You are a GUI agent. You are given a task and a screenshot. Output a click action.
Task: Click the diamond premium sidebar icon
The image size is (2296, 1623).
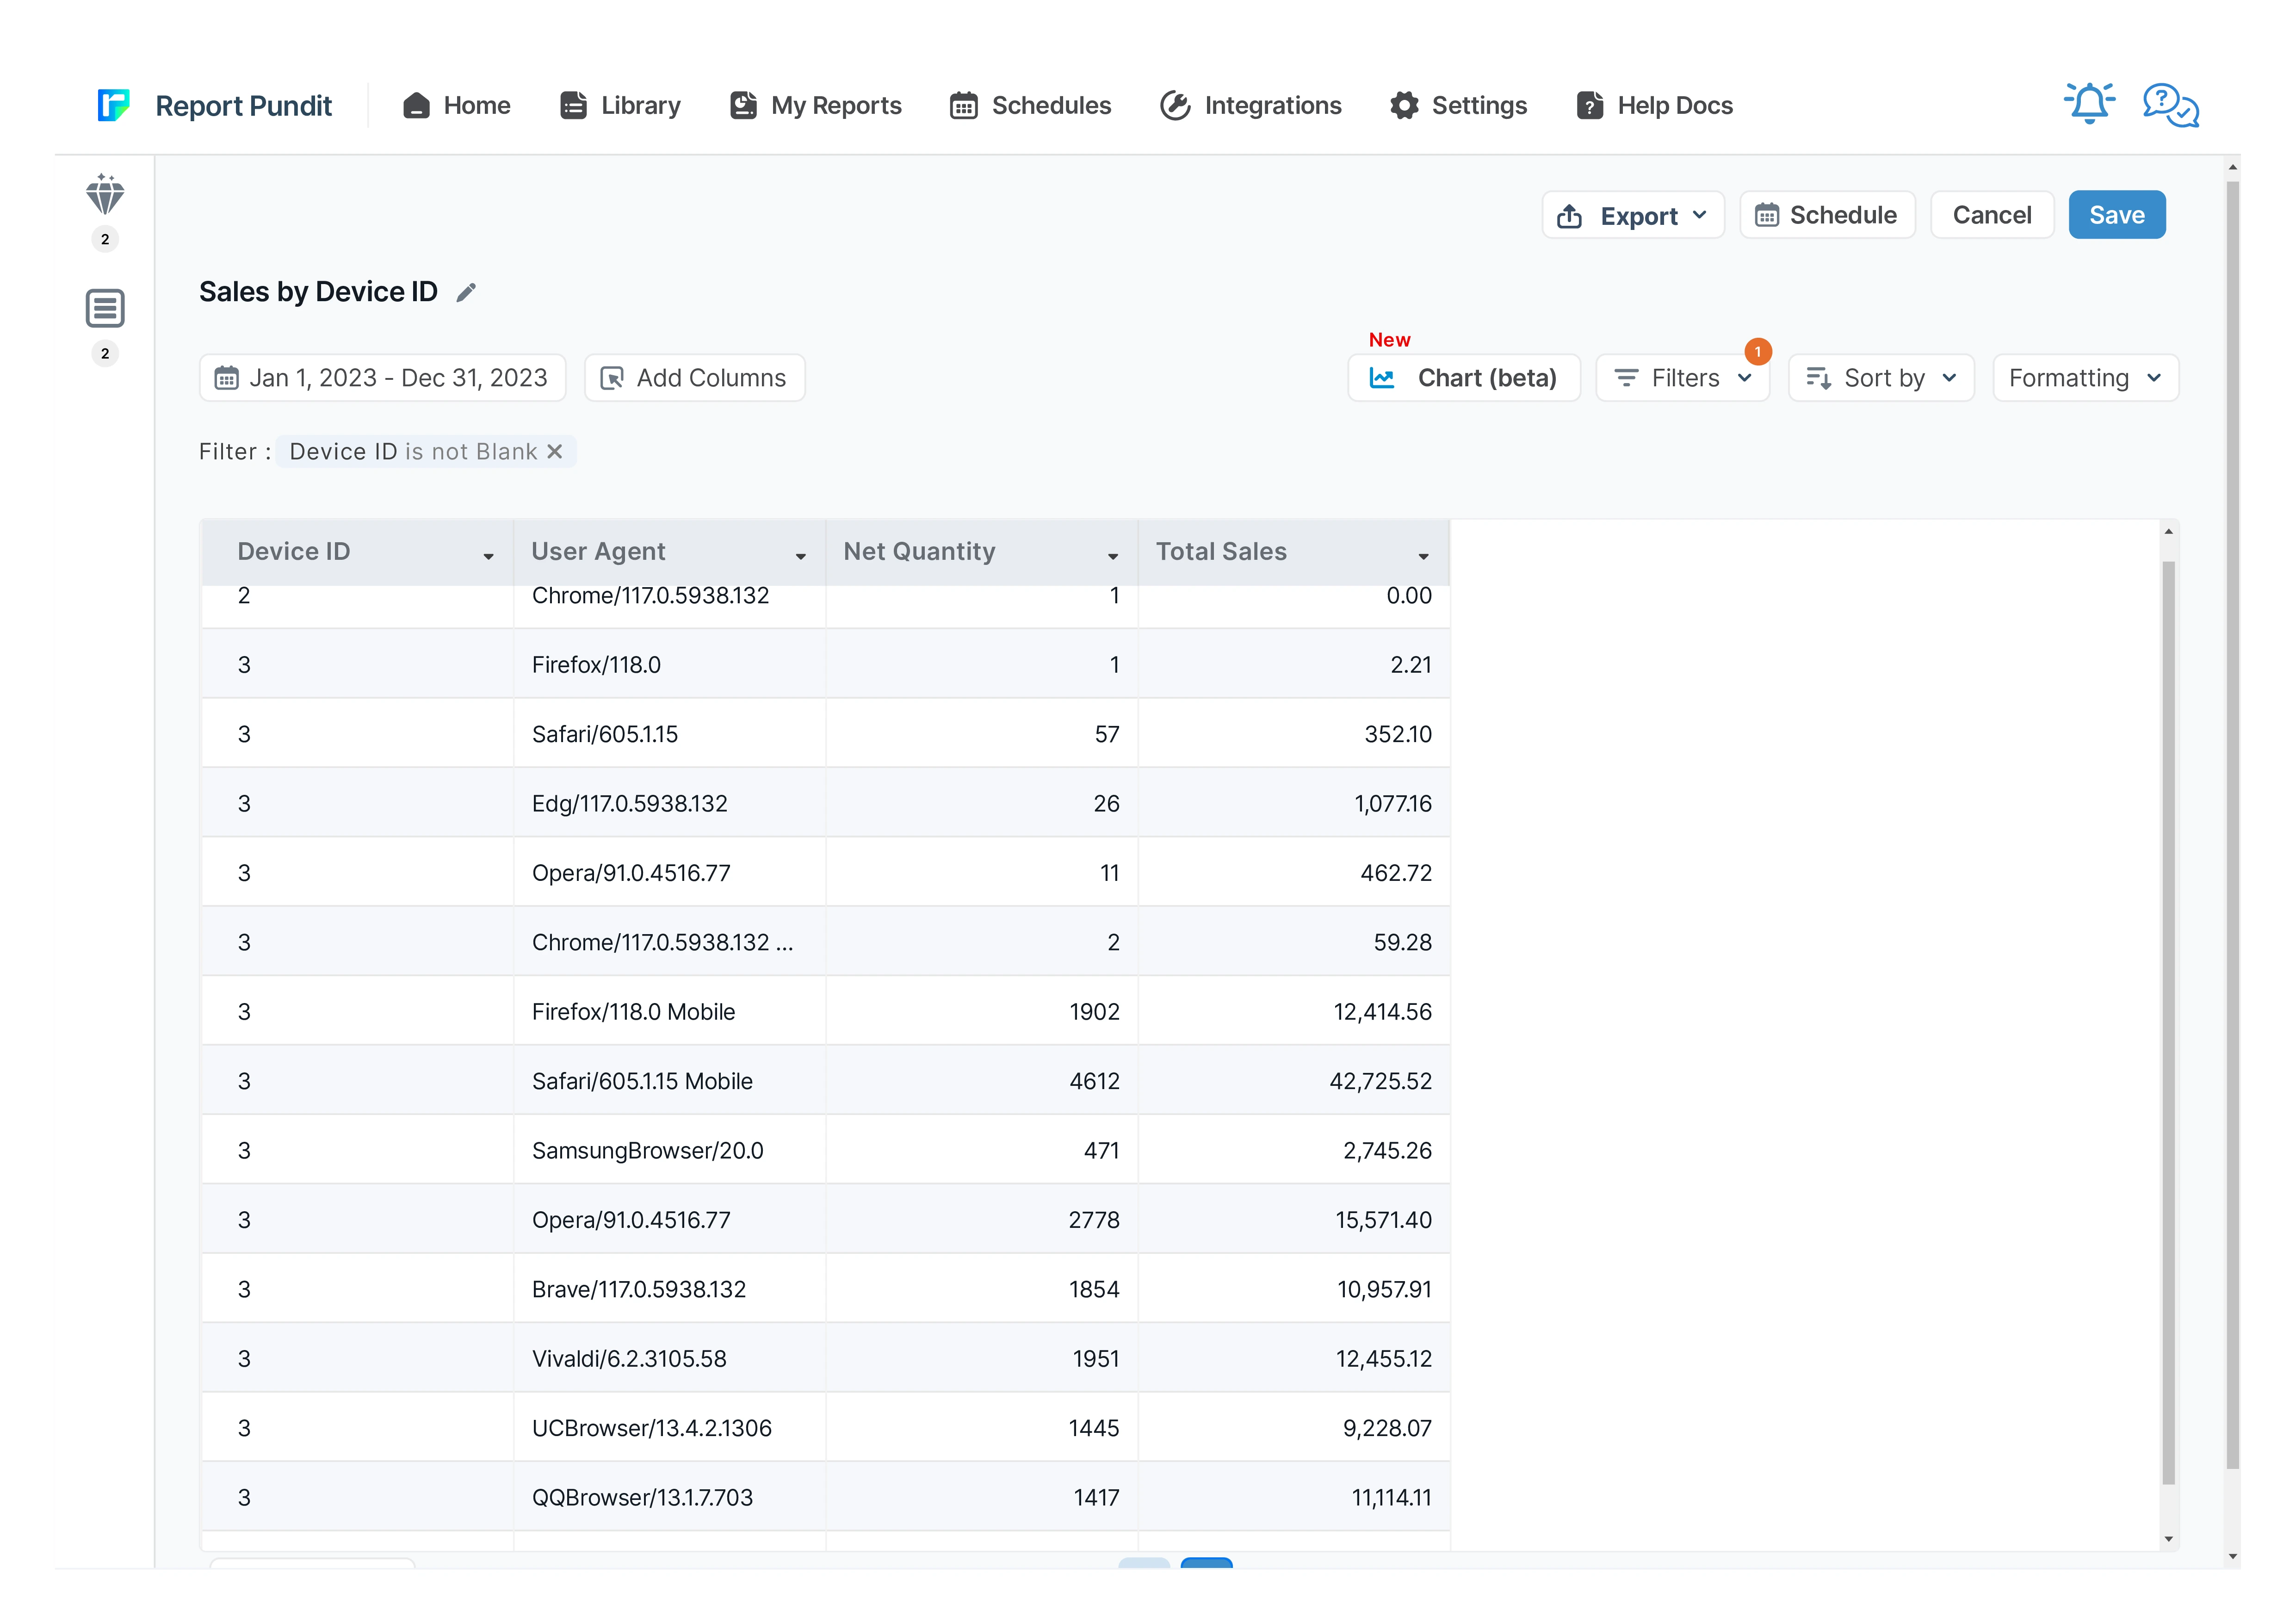tap(105, 194)
